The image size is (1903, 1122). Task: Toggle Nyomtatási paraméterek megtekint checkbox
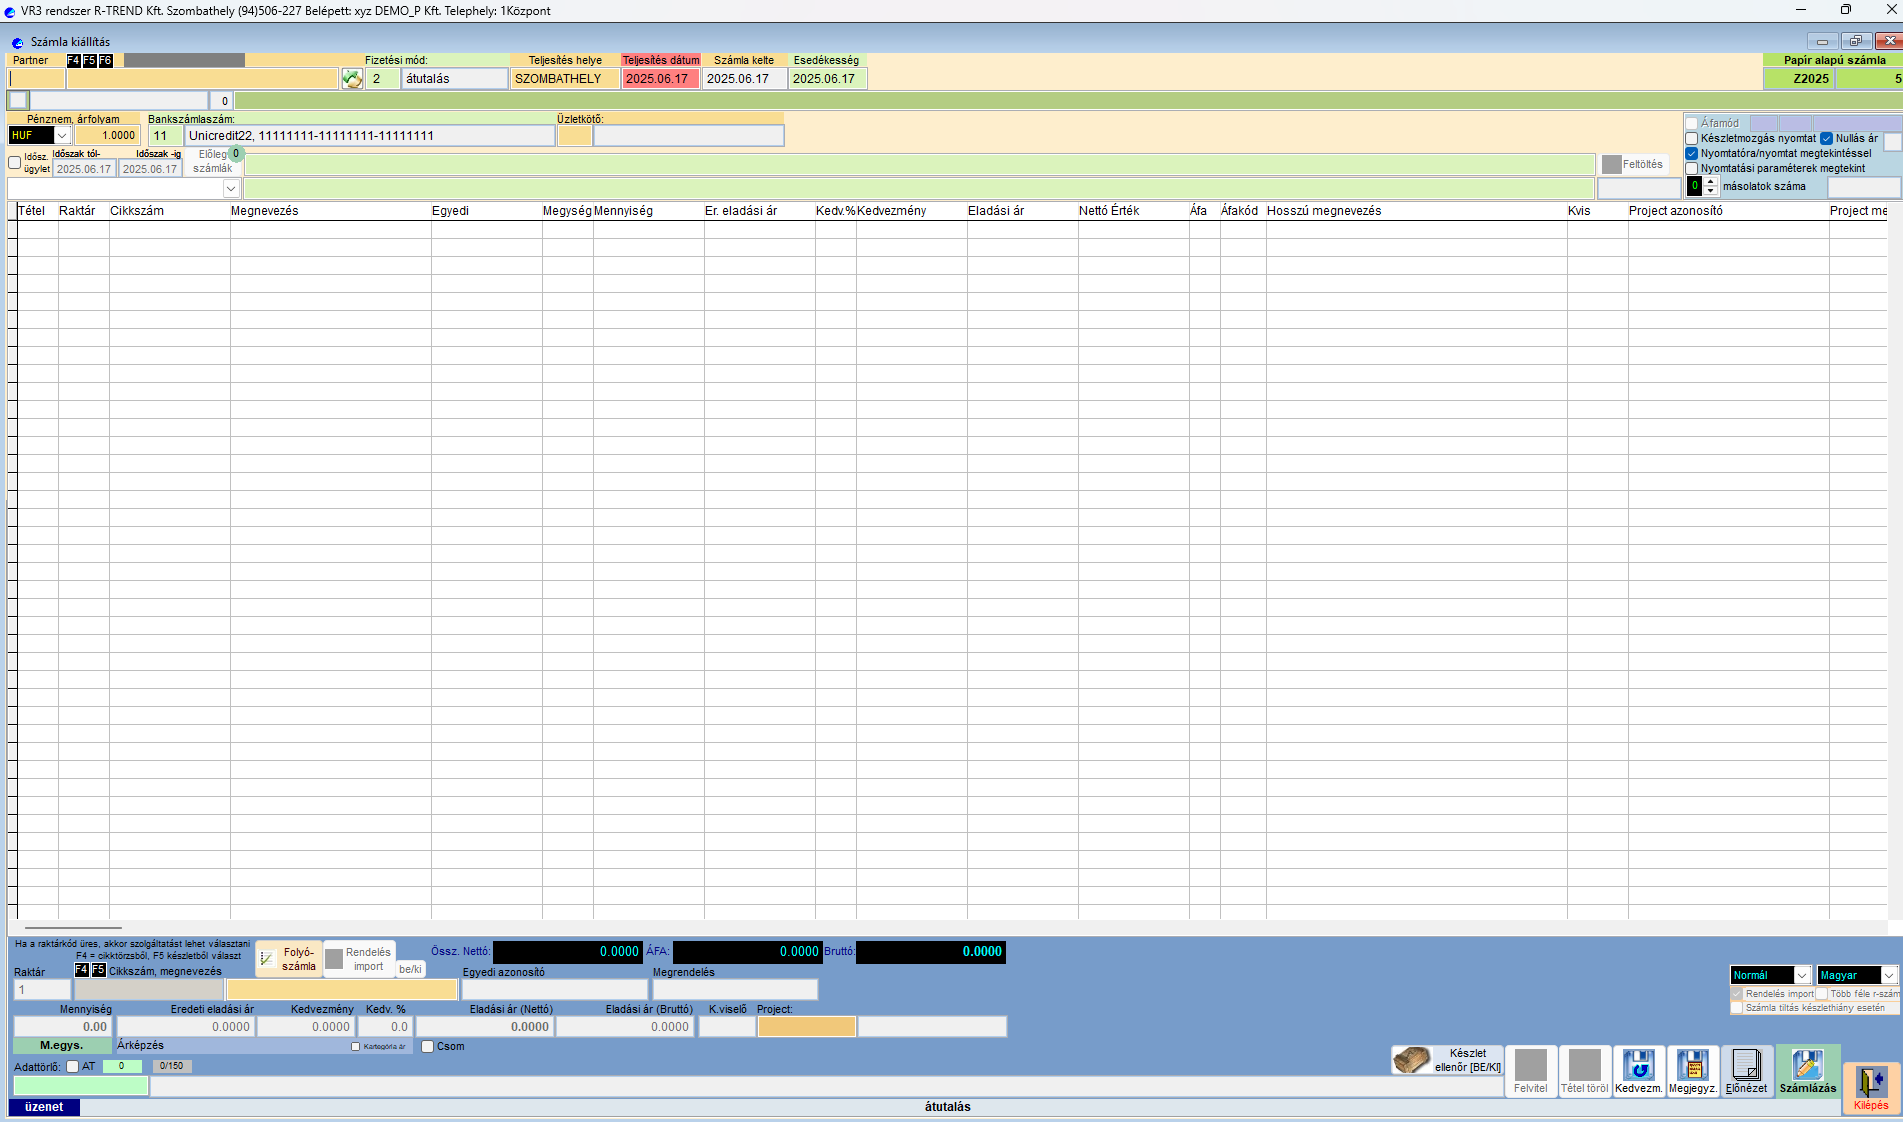[1692, 169]
